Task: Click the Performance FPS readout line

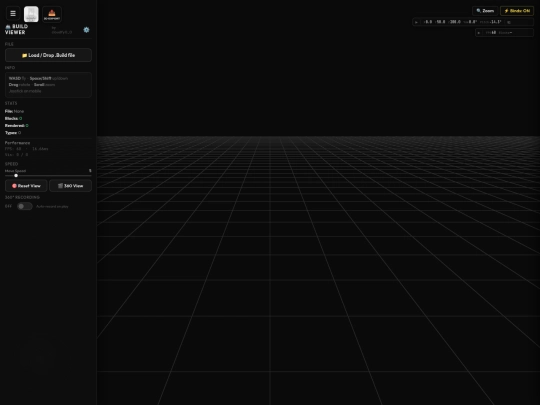Action: click(x=27, y=149)
